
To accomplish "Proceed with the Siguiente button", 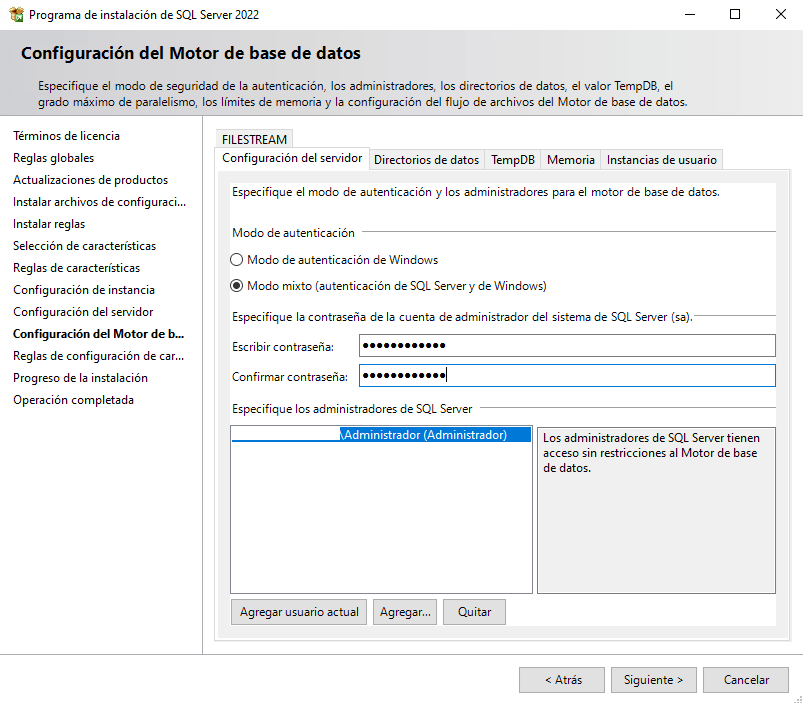I will [x=653, y=680].
